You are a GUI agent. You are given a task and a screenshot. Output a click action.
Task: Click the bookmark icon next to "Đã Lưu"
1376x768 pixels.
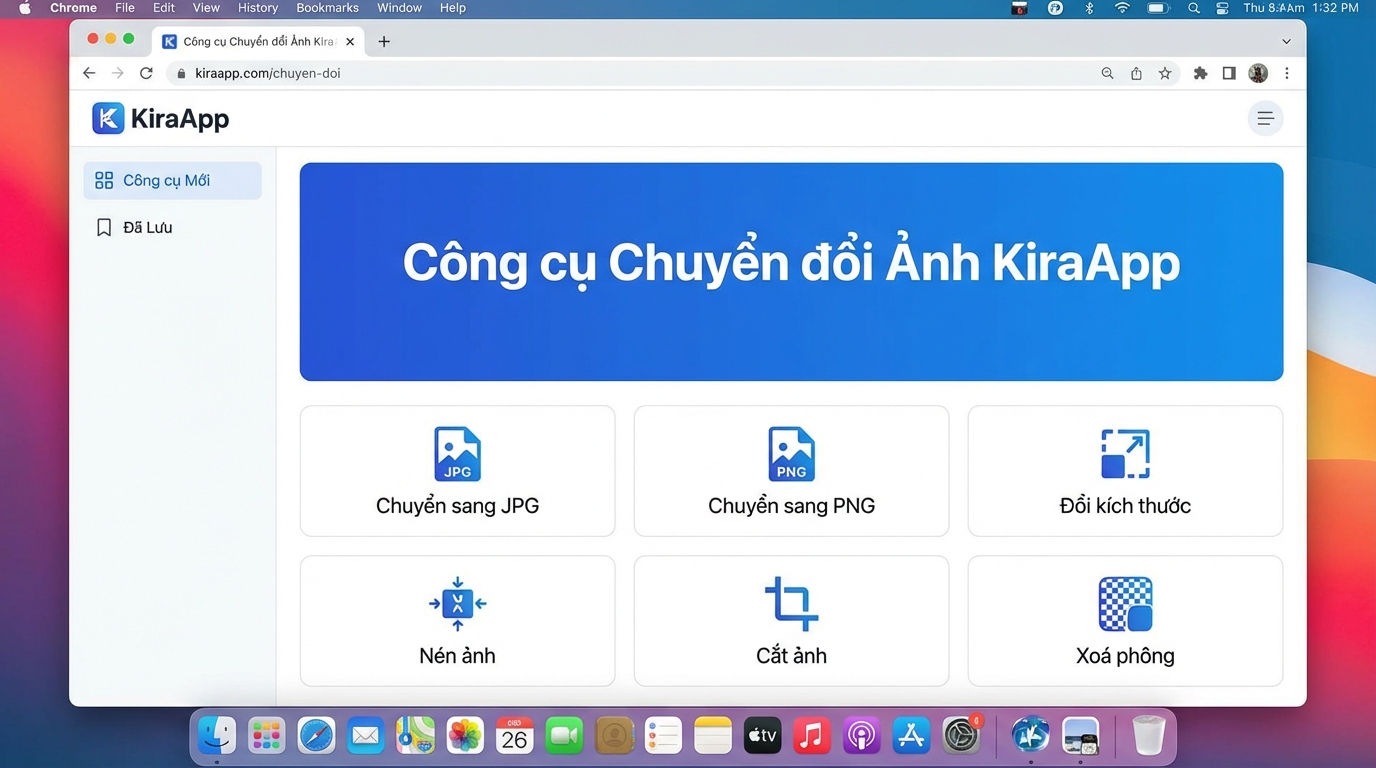(x=104, y=227)
